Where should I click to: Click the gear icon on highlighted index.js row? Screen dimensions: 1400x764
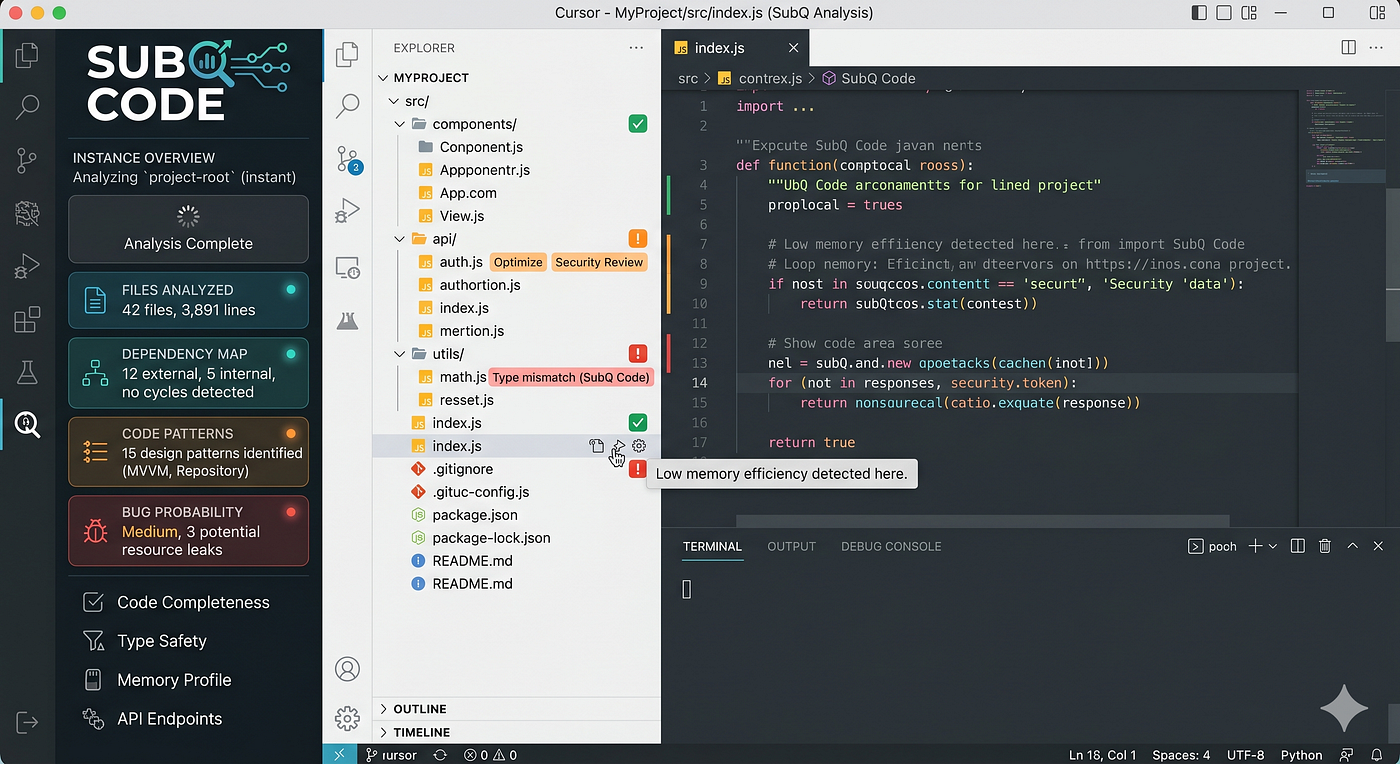point(639,446)
